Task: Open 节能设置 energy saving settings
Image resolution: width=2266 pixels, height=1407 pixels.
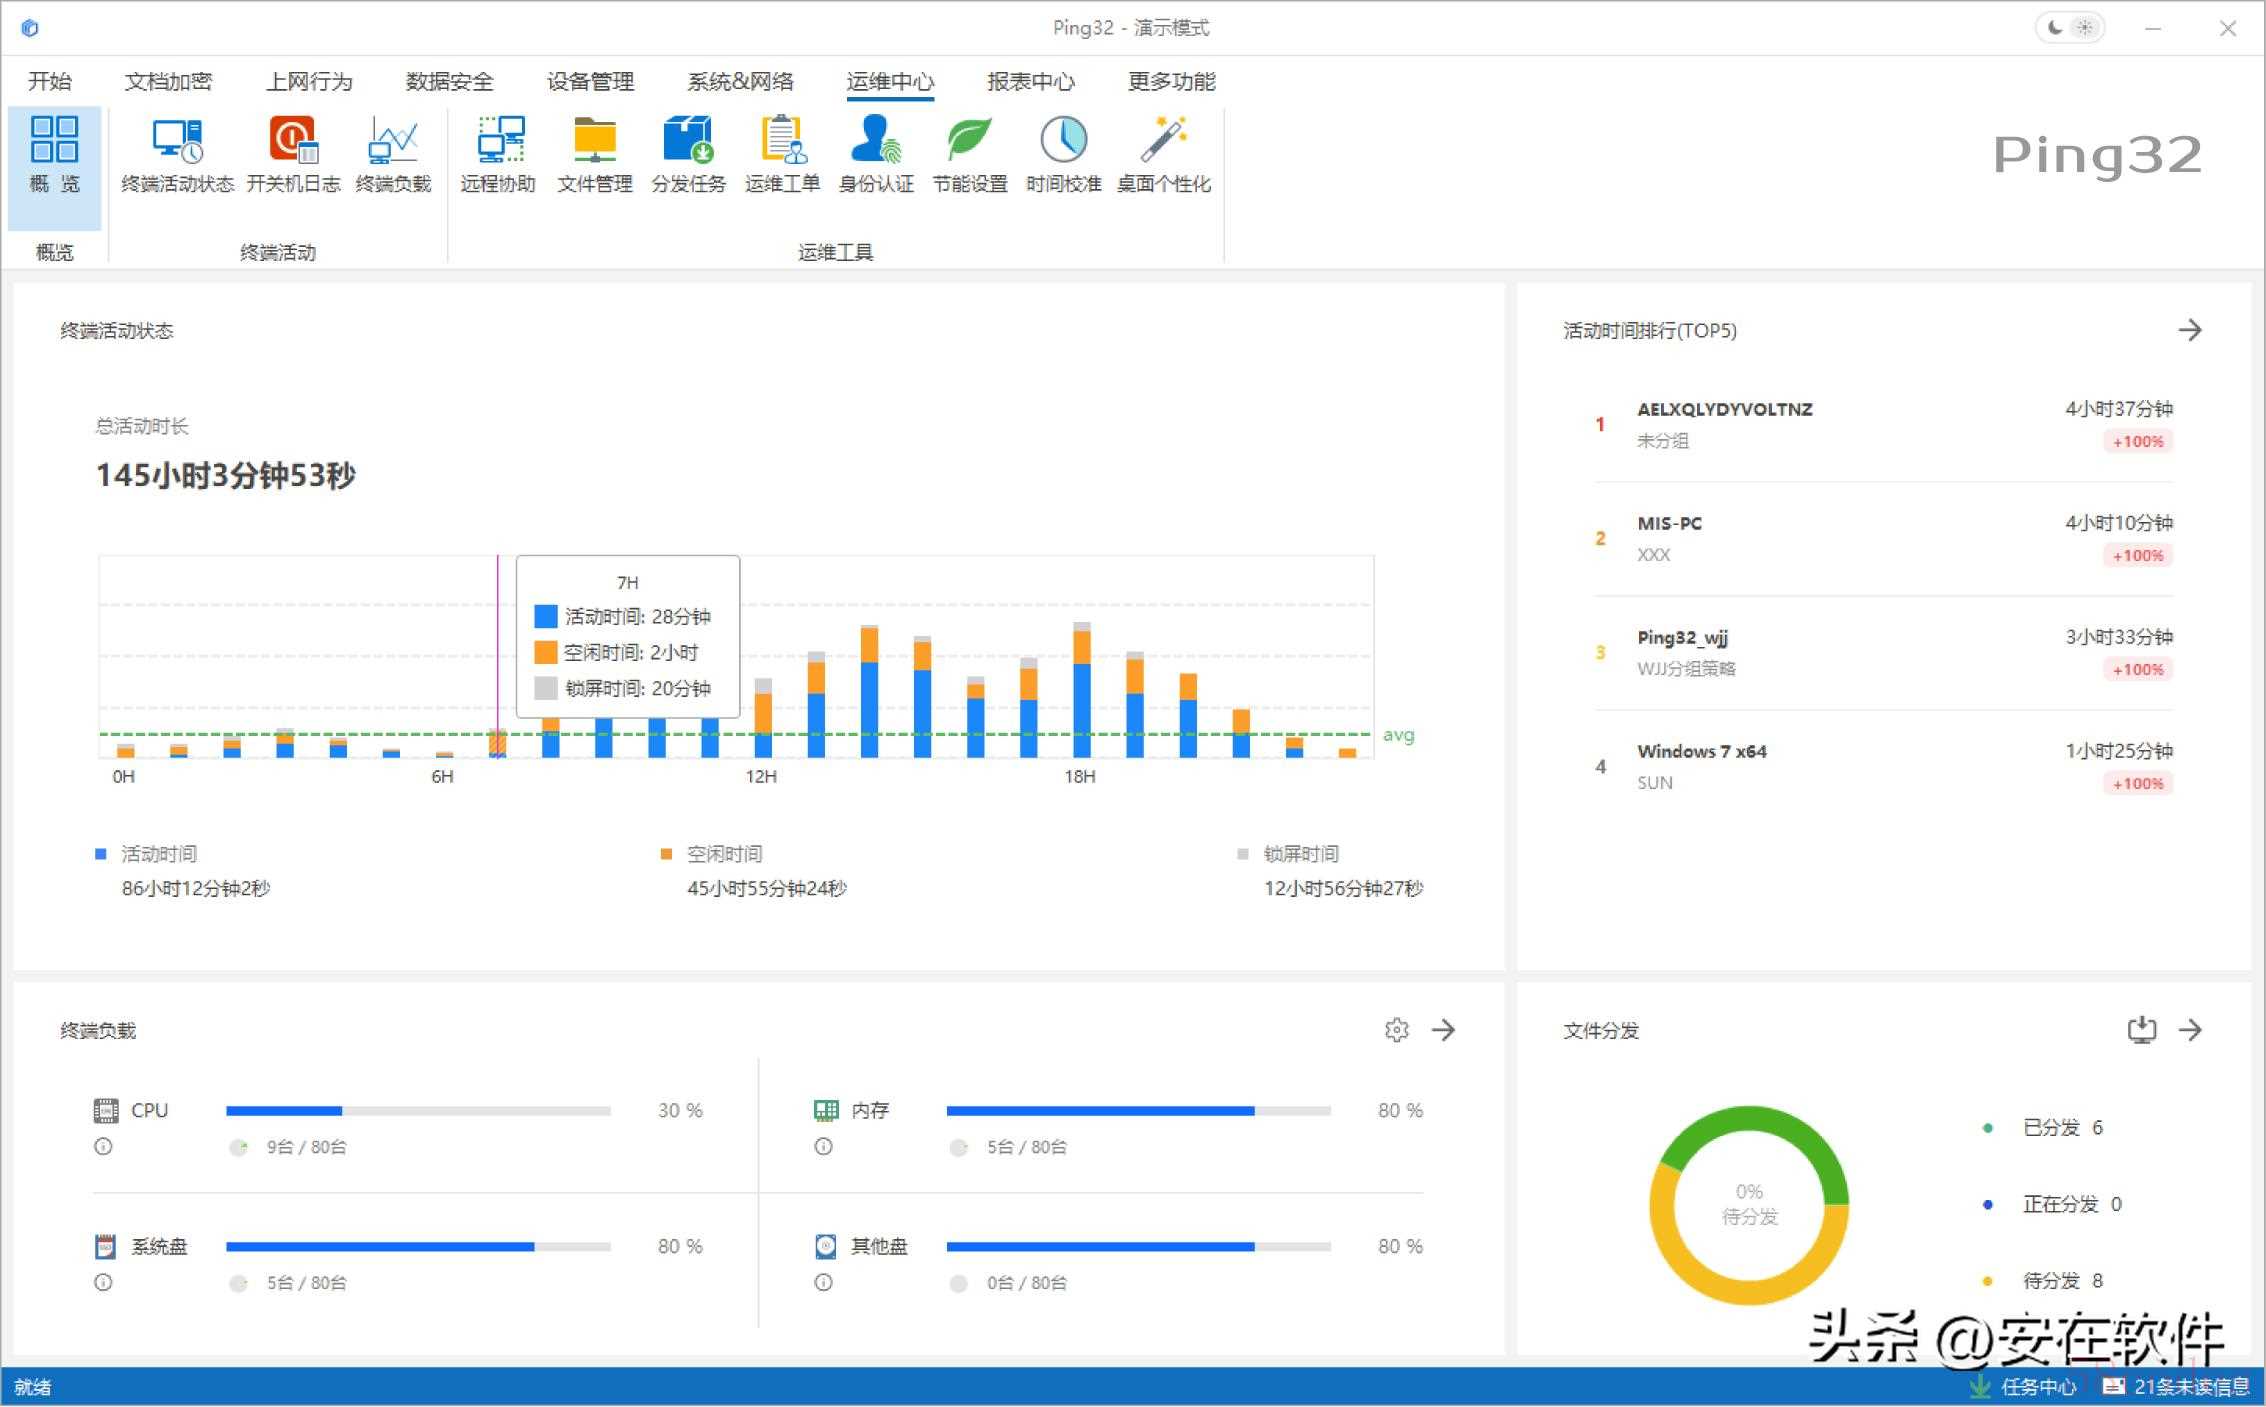Action: [x=969, y=155]
